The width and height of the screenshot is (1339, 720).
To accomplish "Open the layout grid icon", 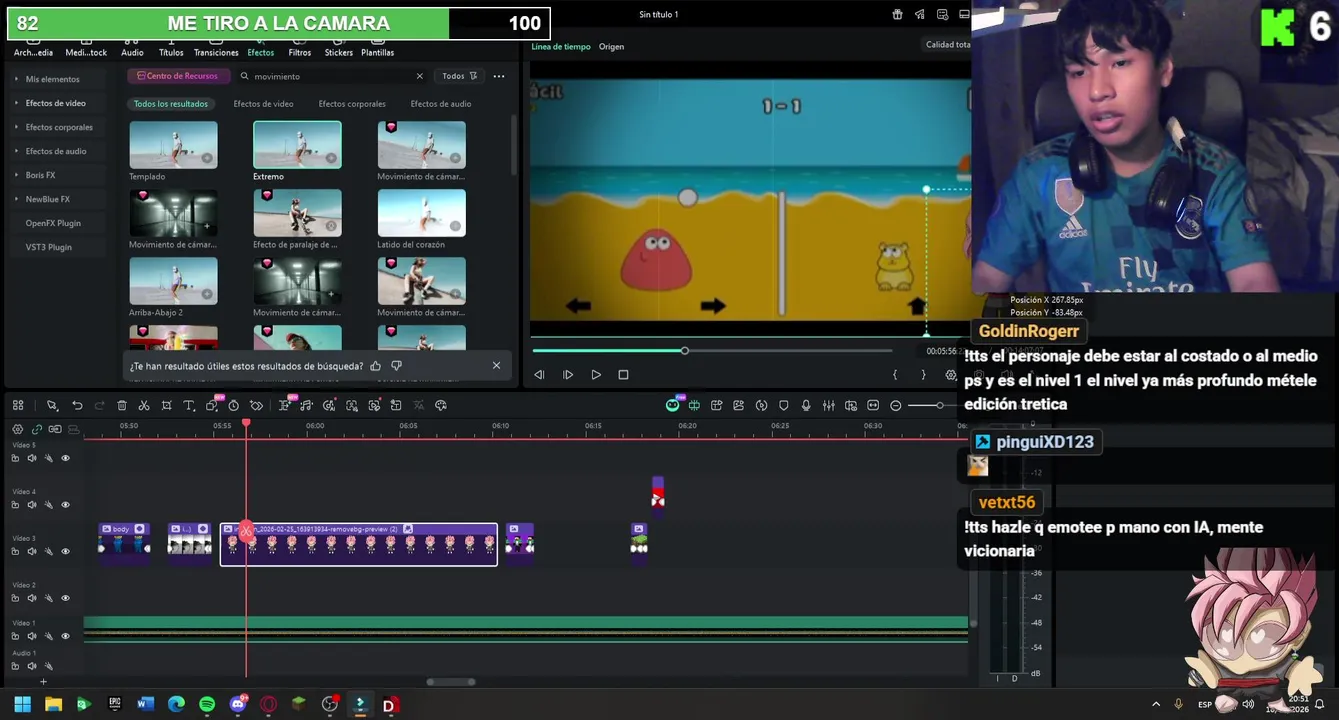I will (19, 405).
